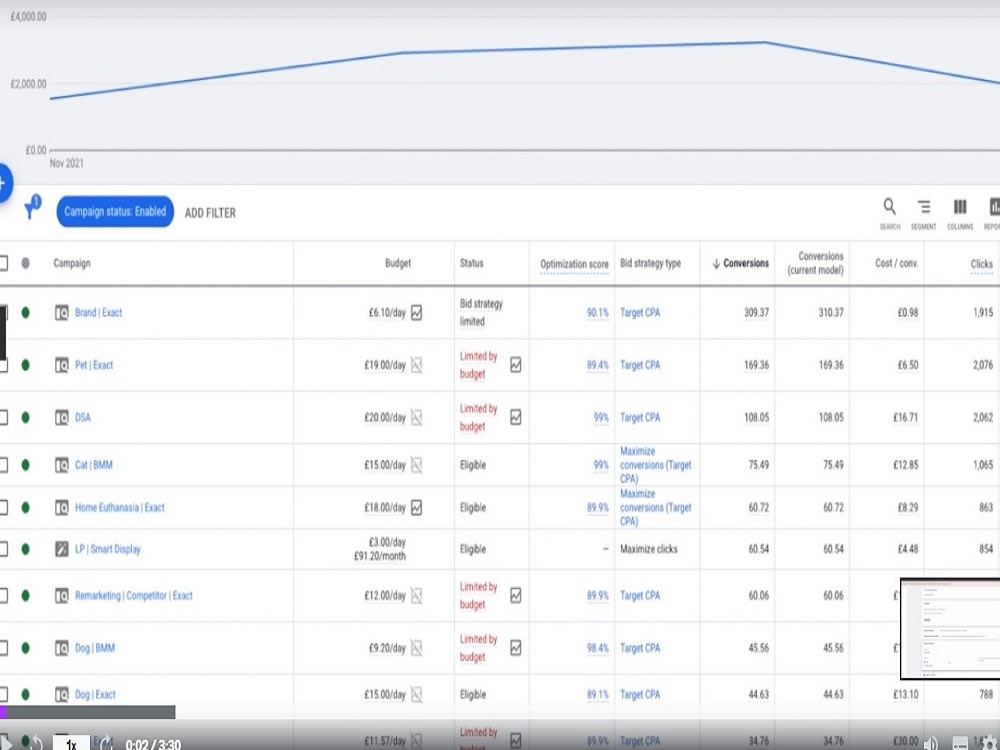
Task: Toggle the select-all campaigns checkbox
Action: click(3, 263)
